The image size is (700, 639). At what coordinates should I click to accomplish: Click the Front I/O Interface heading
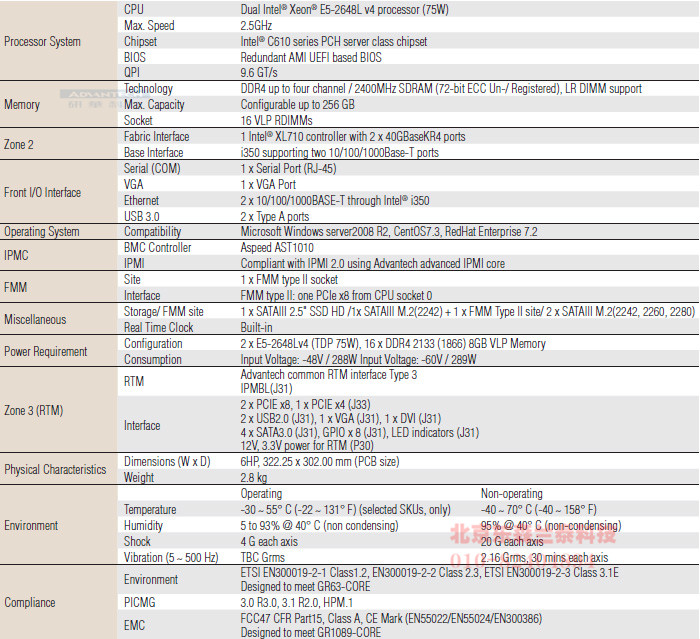43,192
